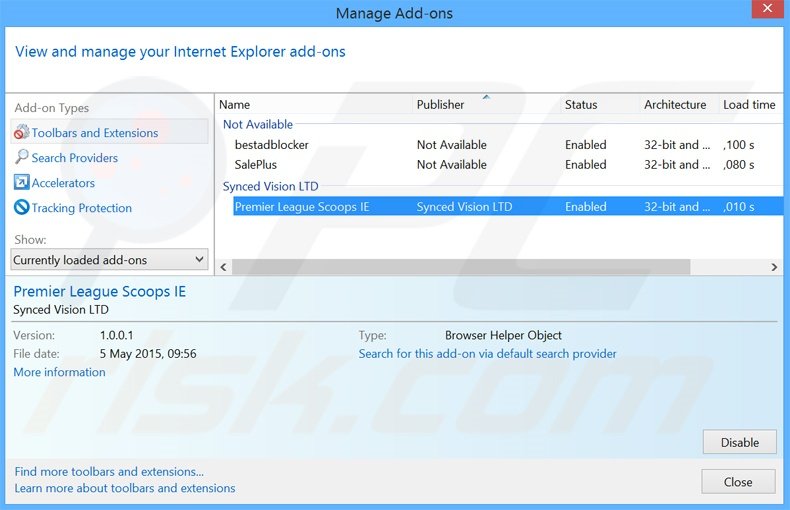Select the Toolbars and Extensions add-on type

pyautogui.click(x=109, y=133)
